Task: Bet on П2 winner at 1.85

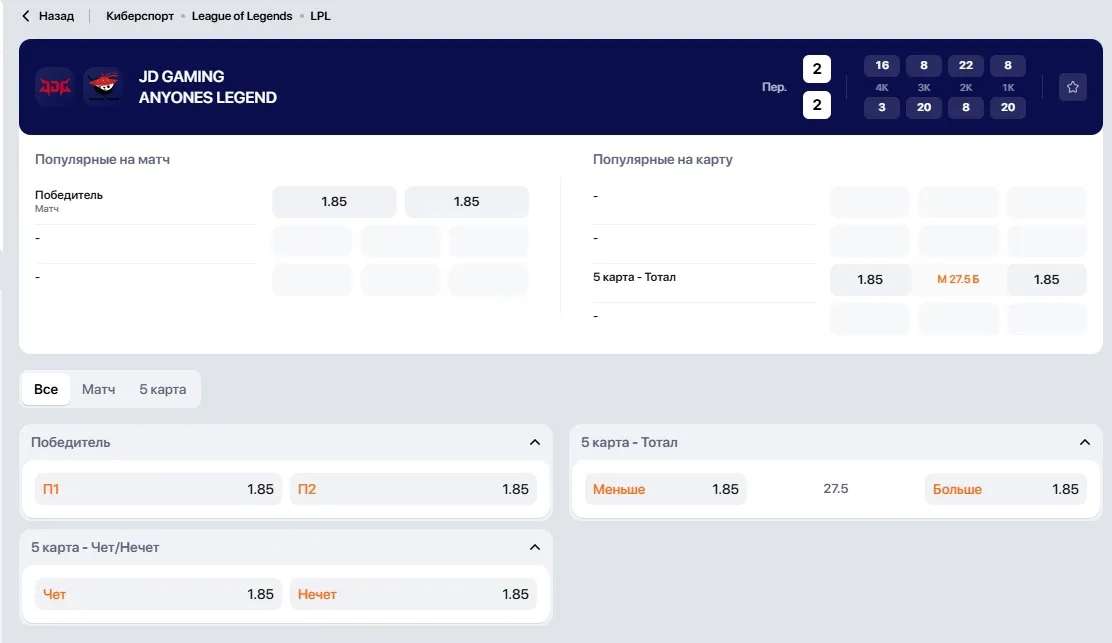Action: click(413, 489)
